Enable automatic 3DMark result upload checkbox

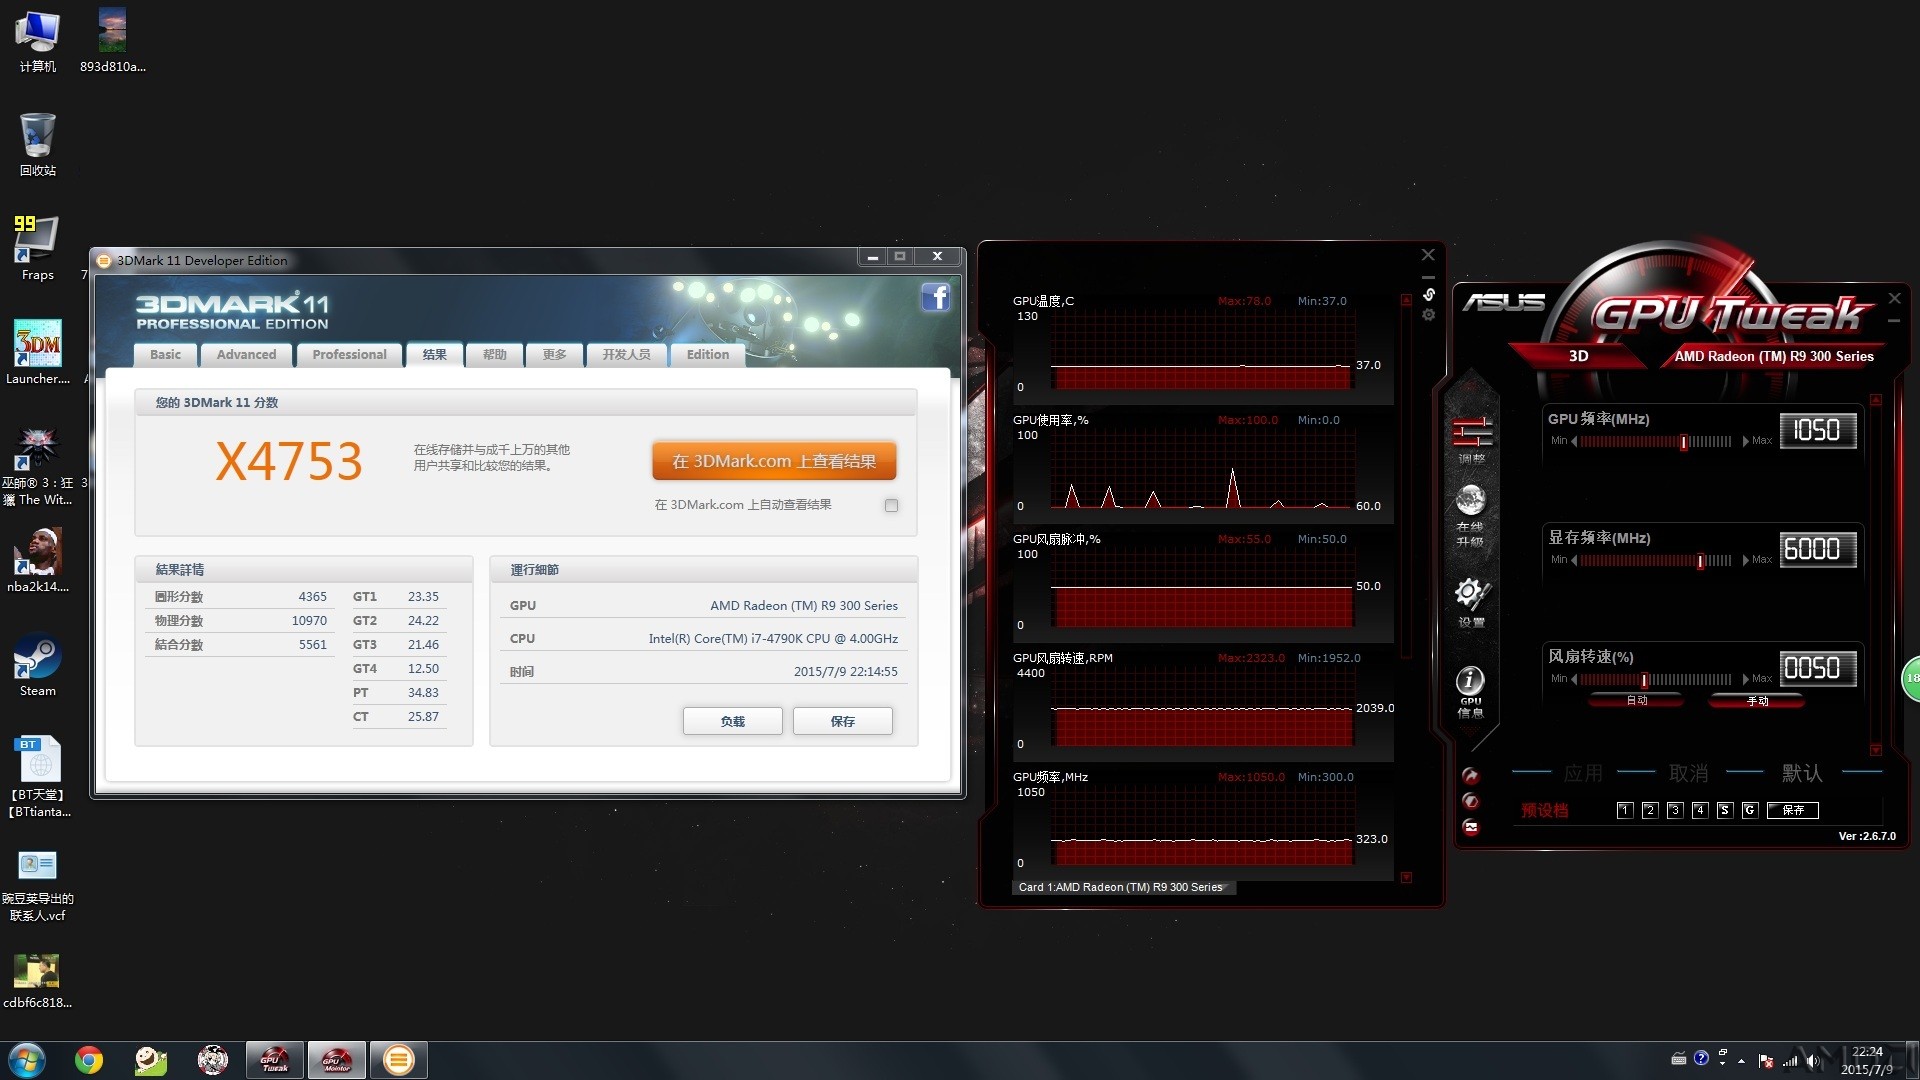click(x=891, y=505)
